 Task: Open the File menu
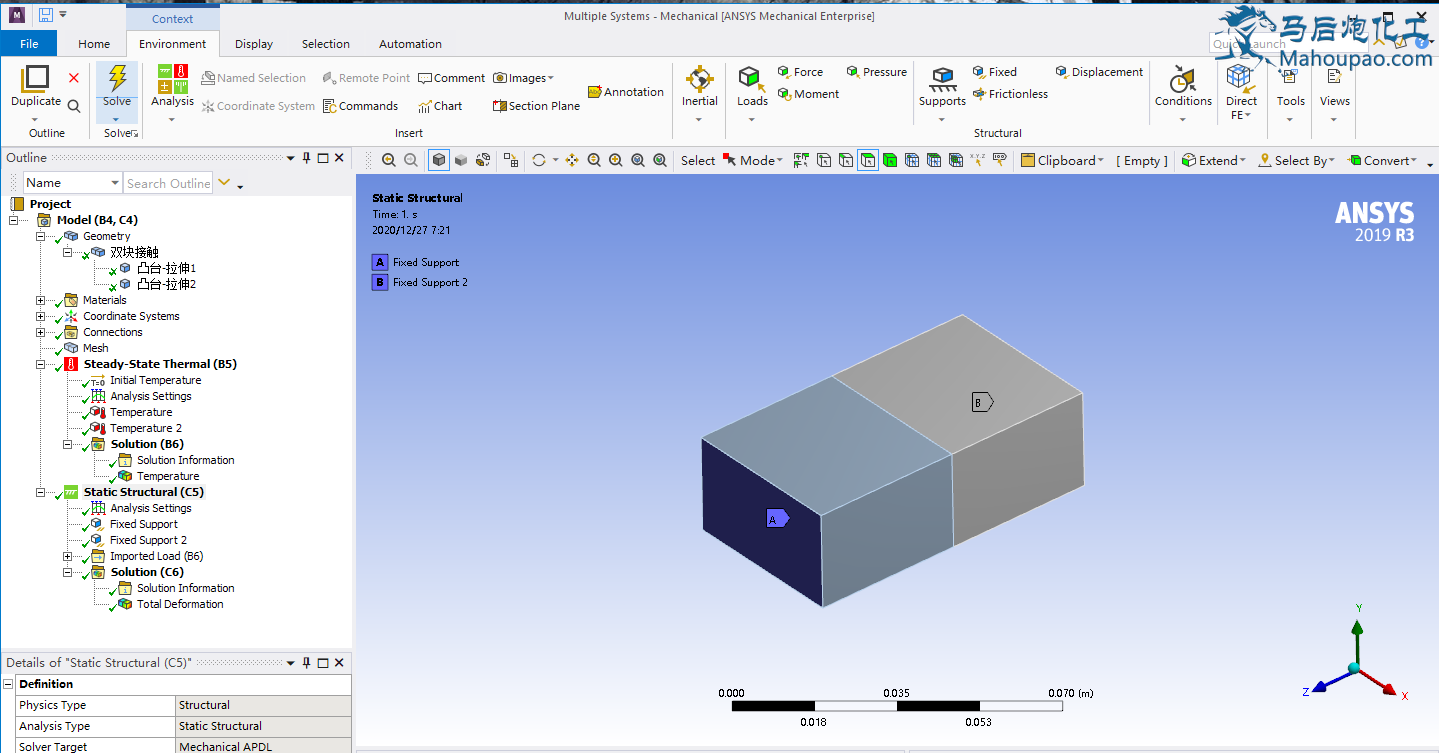pos(29,44)
